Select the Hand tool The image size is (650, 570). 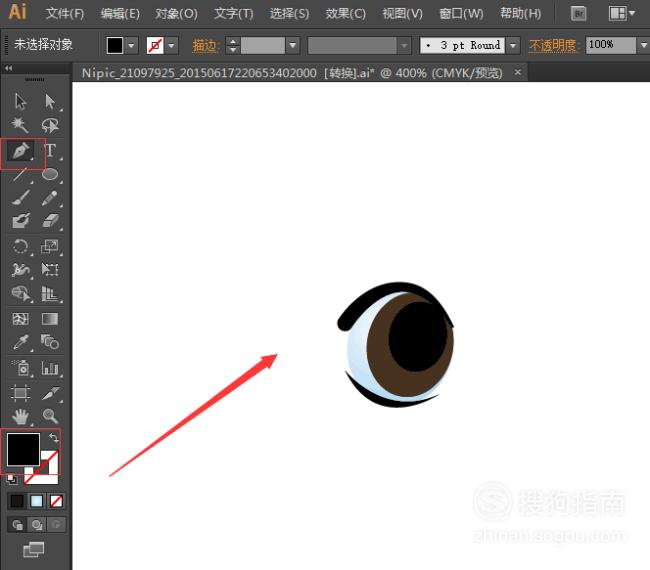tap(20, 416)
